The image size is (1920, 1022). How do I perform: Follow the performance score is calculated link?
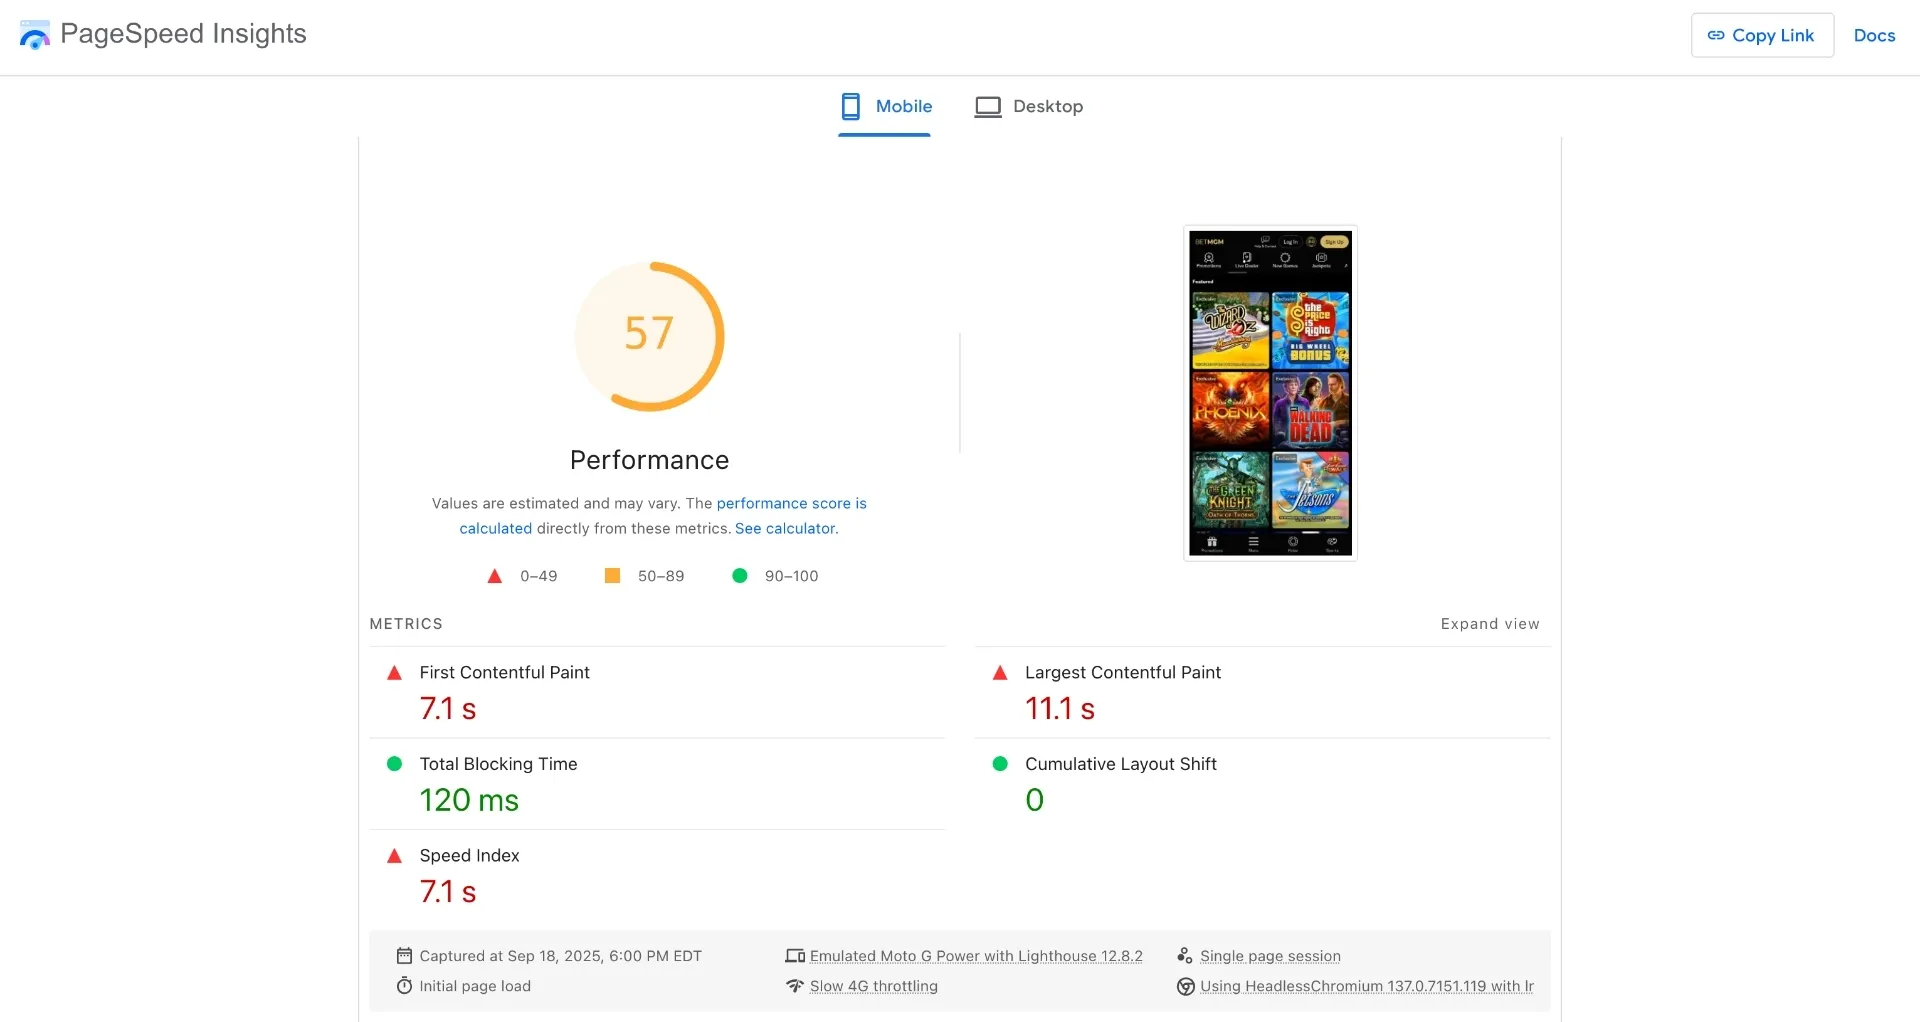(790, 504)
